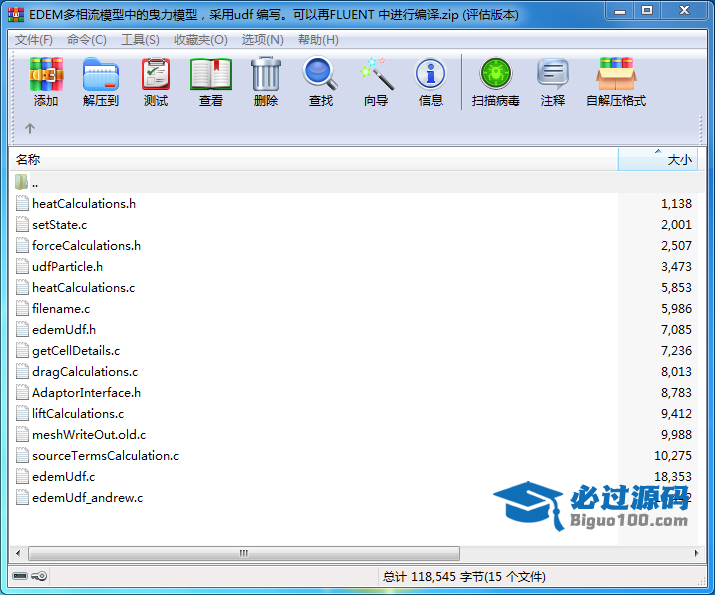Show archive Info (信息) icon
This screenshot has width=715, height=595.
tap(430, 82)
